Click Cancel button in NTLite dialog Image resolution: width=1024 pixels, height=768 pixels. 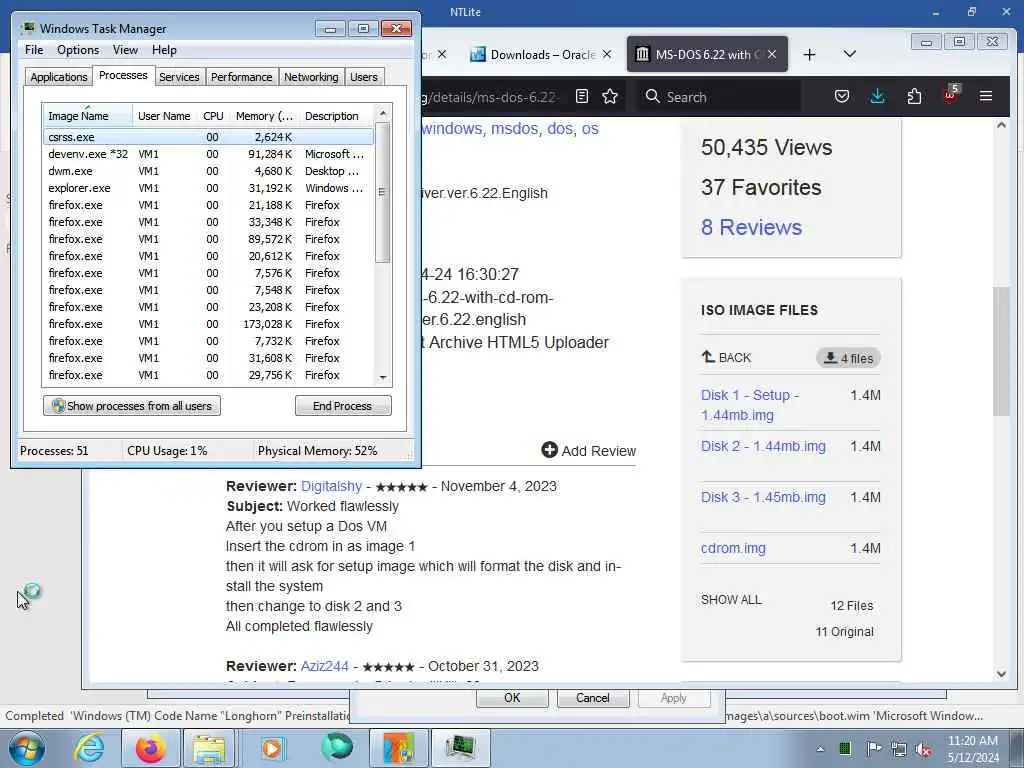(592, 697)
